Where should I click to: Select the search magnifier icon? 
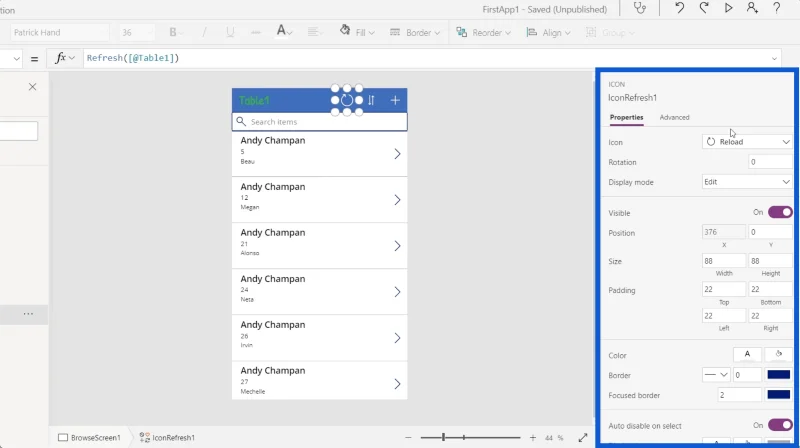tap(241, 121)
